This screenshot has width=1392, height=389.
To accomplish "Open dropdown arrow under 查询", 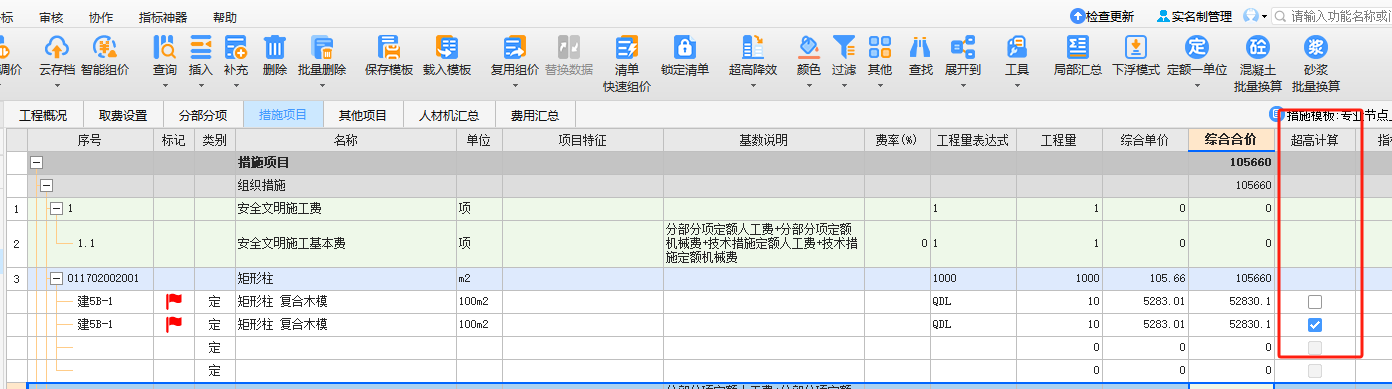I will tap(165, 86).
